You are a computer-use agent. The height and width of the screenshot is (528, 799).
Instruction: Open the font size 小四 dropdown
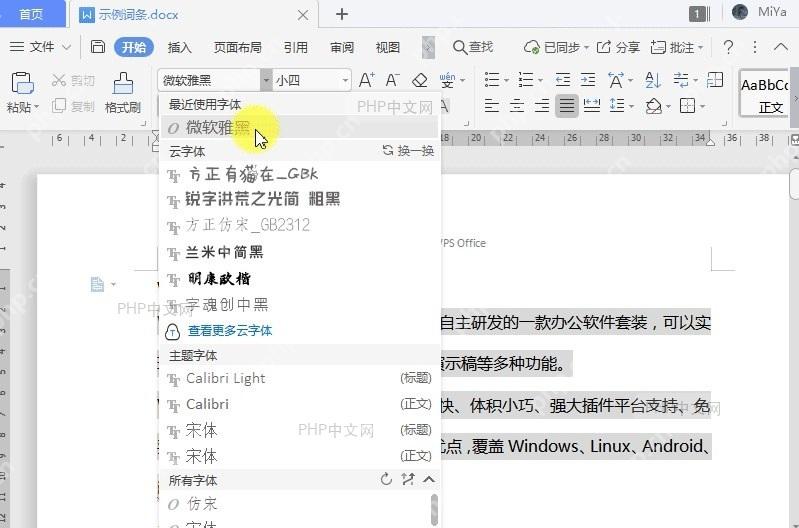pyautogui.click(x=345, y=81)
